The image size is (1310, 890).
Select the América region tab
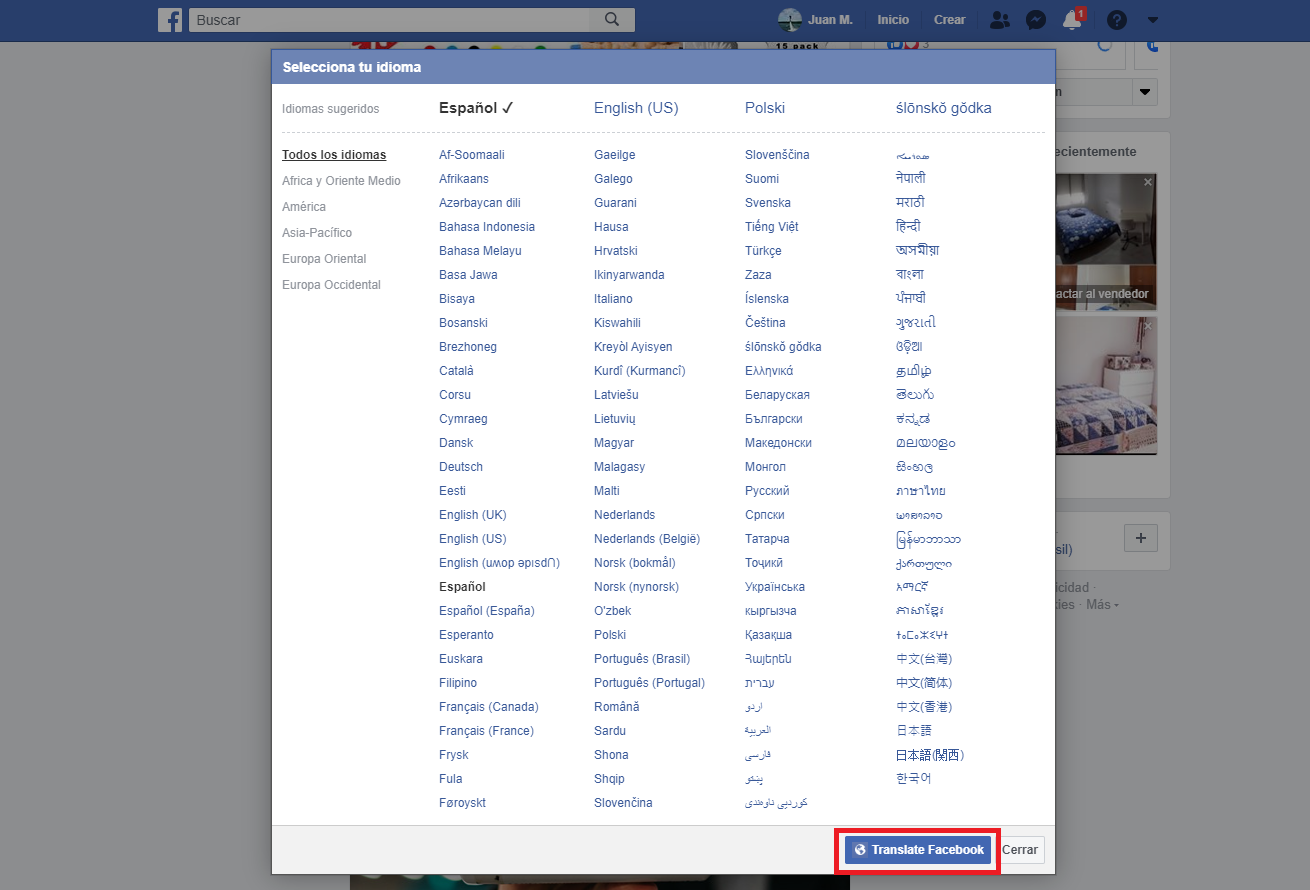(304, 207)
